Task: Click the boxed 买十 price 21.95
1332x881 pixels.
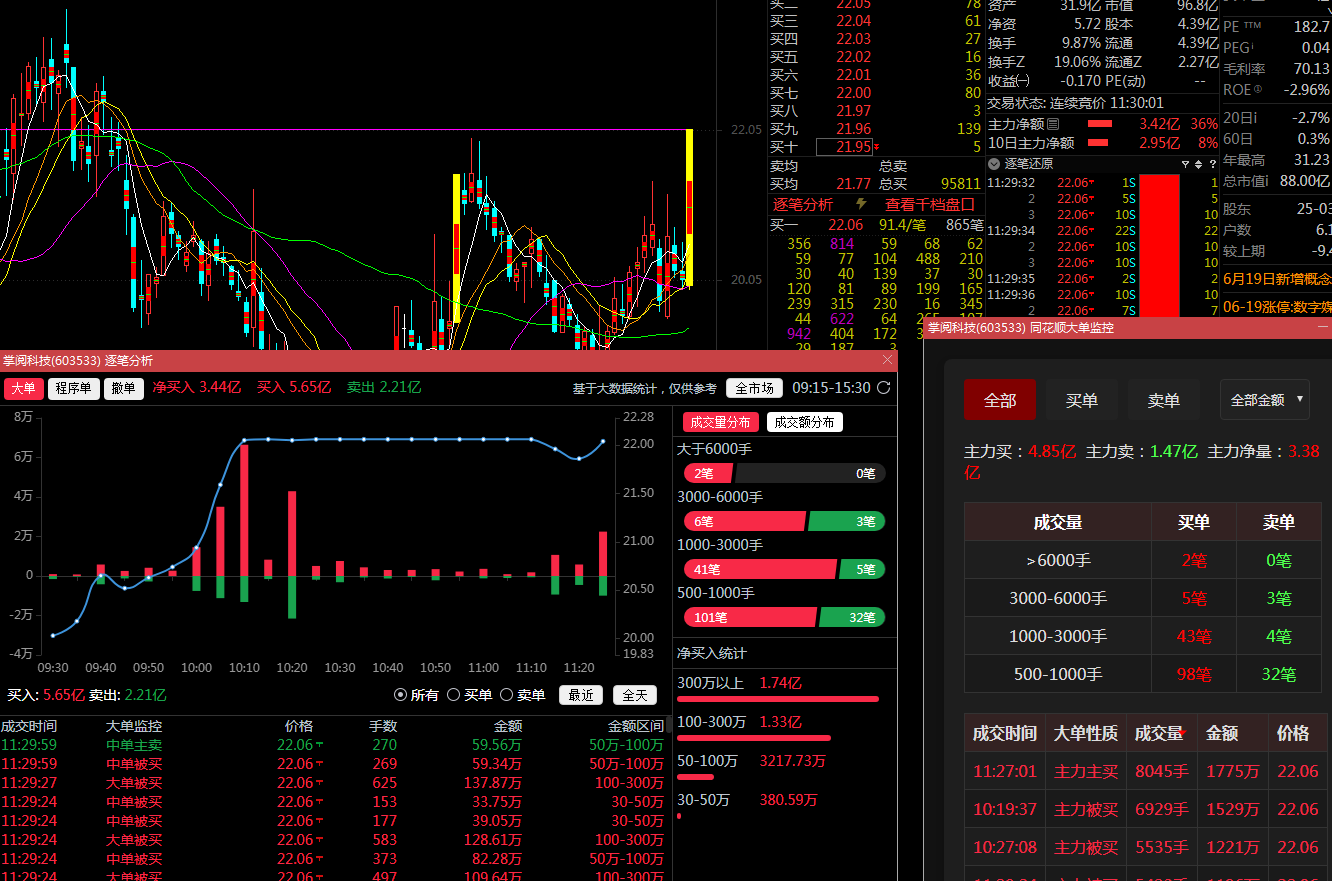Action: coord(845,147)
